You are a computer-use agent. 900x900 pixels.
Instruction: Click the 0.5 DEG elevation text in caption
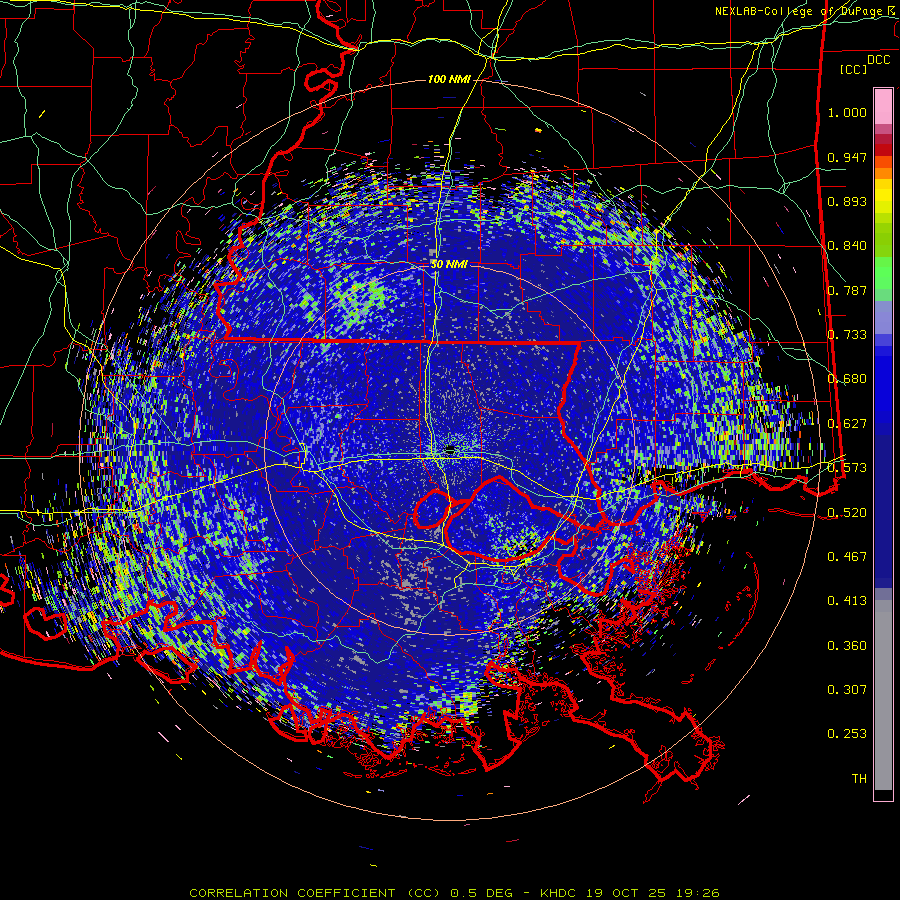coord(480,893)
